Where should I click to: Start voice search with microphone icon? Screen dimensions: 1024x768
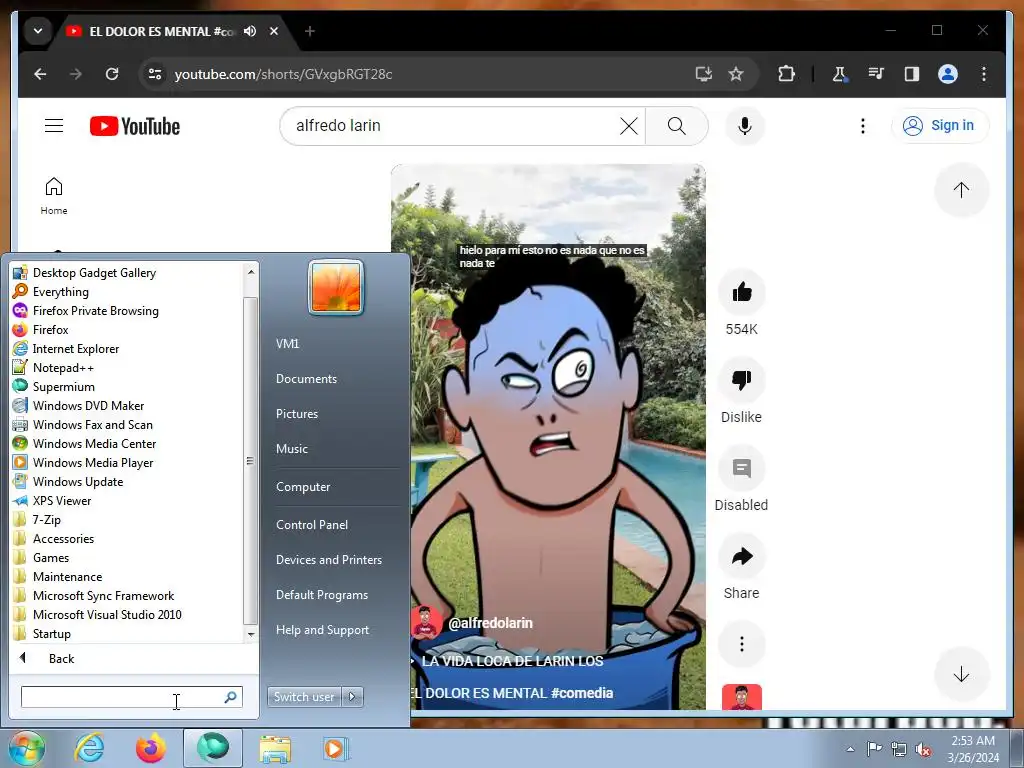click(x=744, y=125)
